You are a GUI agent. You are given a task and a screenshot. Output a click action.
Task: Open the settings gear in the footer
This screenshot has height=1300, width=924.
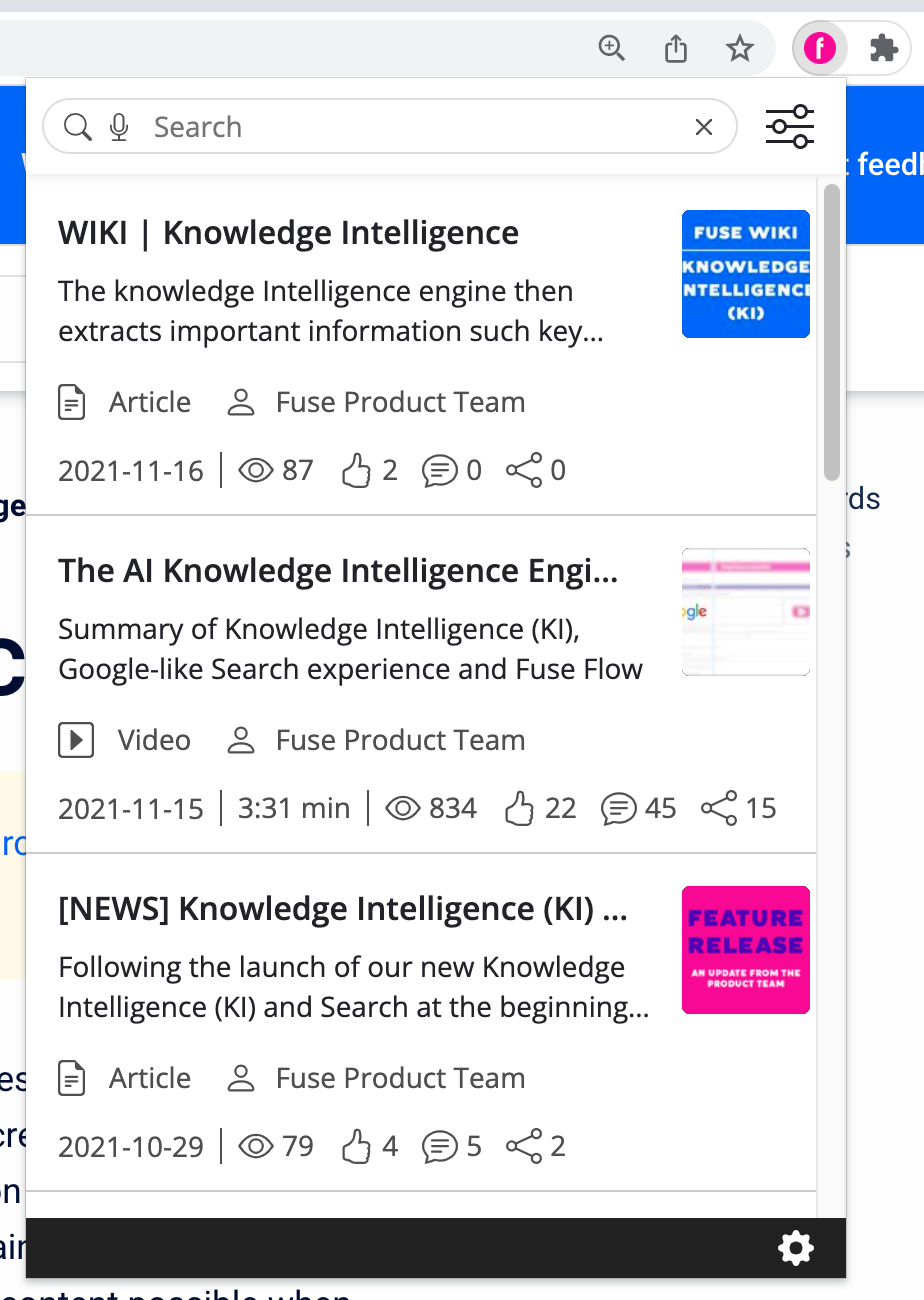pyautogui.click(x=796, y=1247)
